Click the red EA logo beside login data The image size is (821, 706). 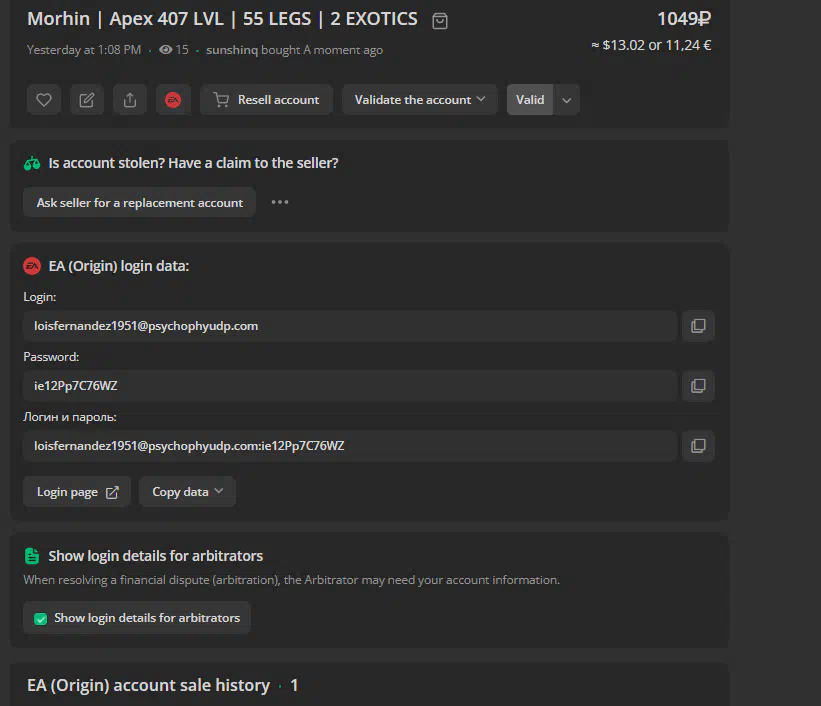32,266
